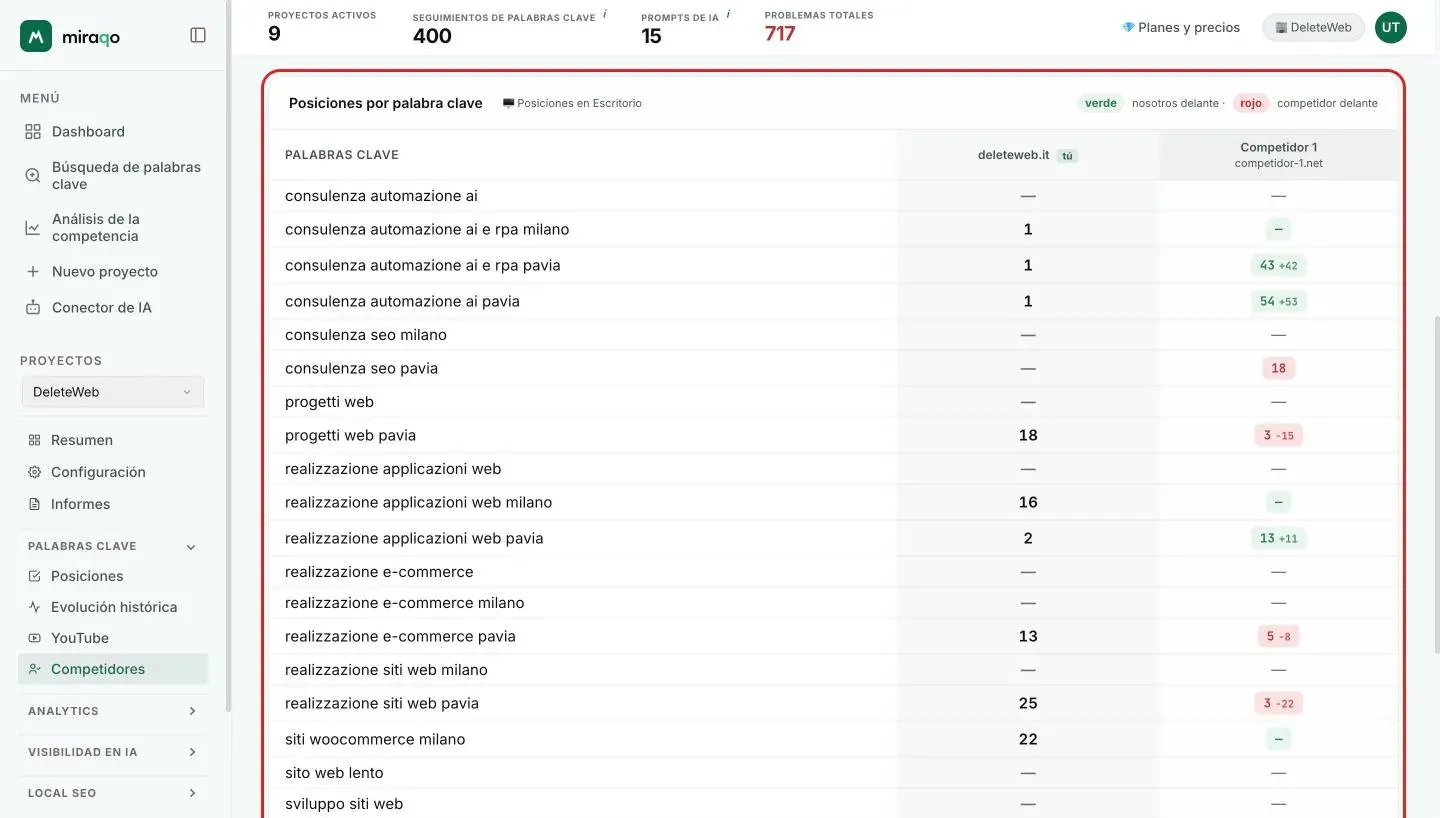Click the Configuración gear icon
The image size is (1440, 818).
click(x=35, y=472)
